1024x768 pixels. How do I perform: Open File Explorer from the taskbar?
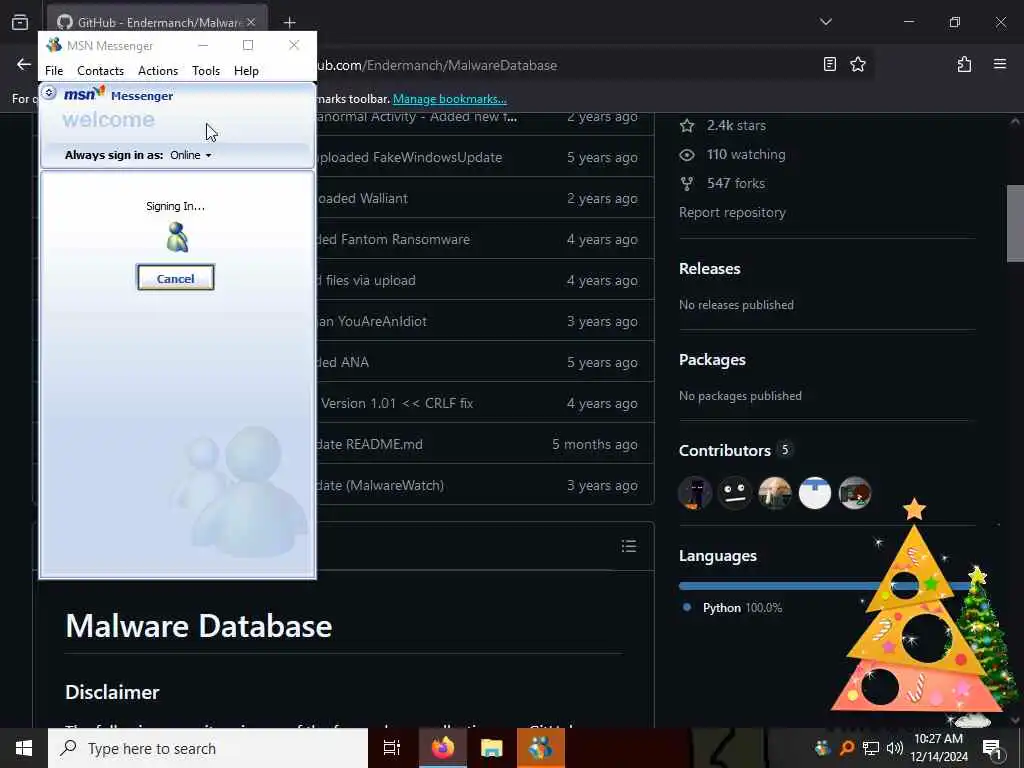[x=492, y=748]
